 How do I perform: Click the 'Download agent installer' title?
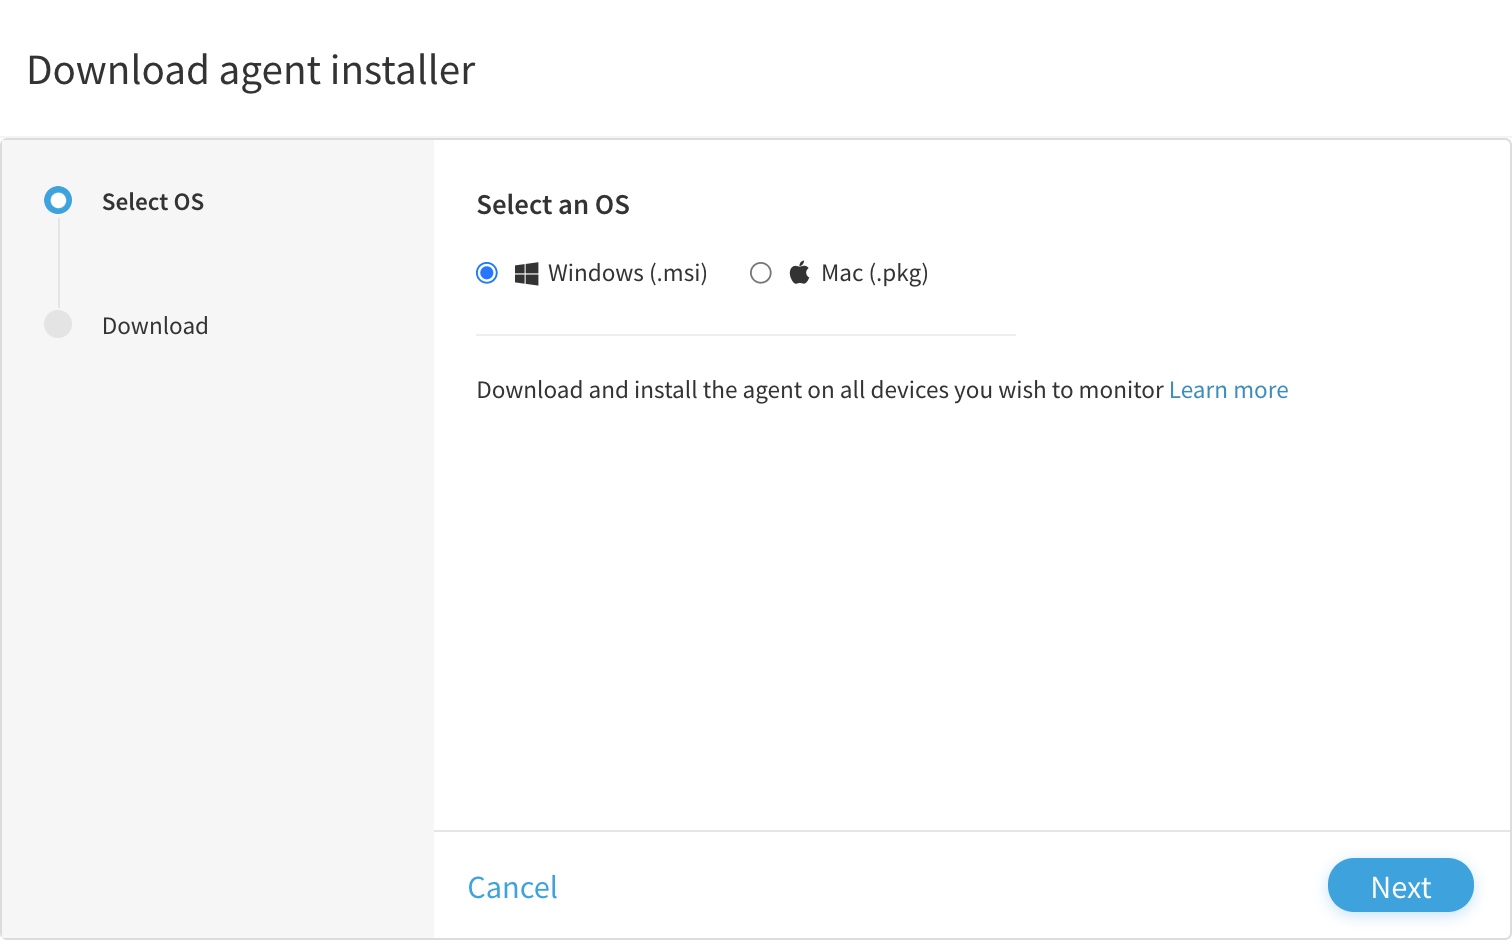(251, 71)
